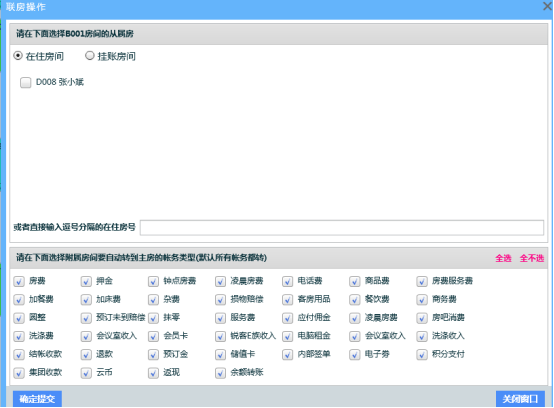
Task: Click the 关闭窗口 button
Action: (x=520, y=399)
